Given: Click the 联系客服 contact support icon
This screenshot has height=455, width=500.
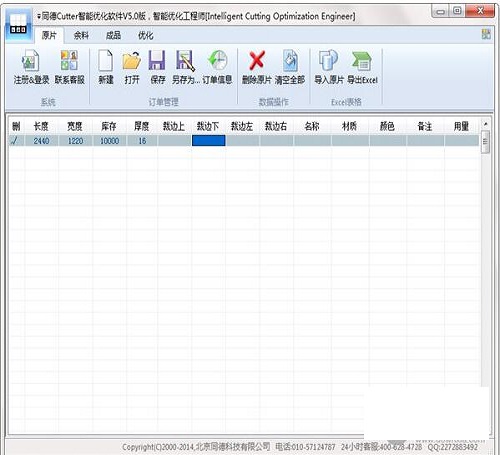Looking at the screenshot, I should (69, 67).
